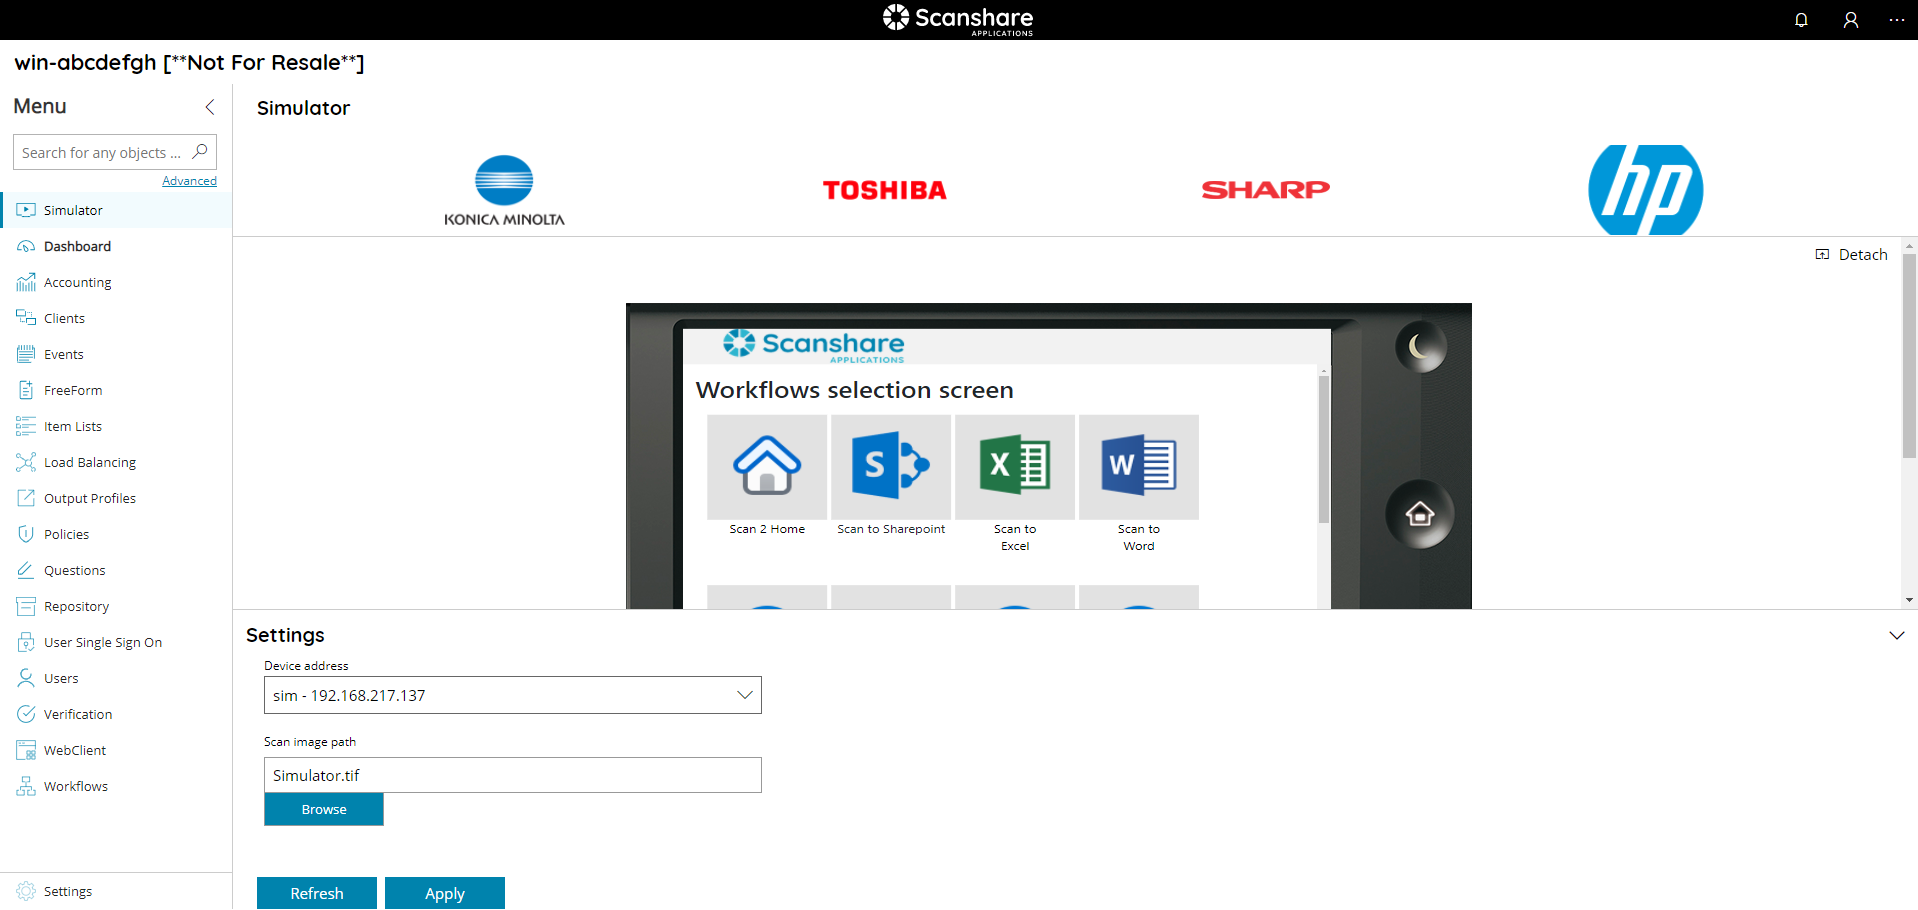
Task: Open the Dashboard panel
Action: [x=76, y=246]
